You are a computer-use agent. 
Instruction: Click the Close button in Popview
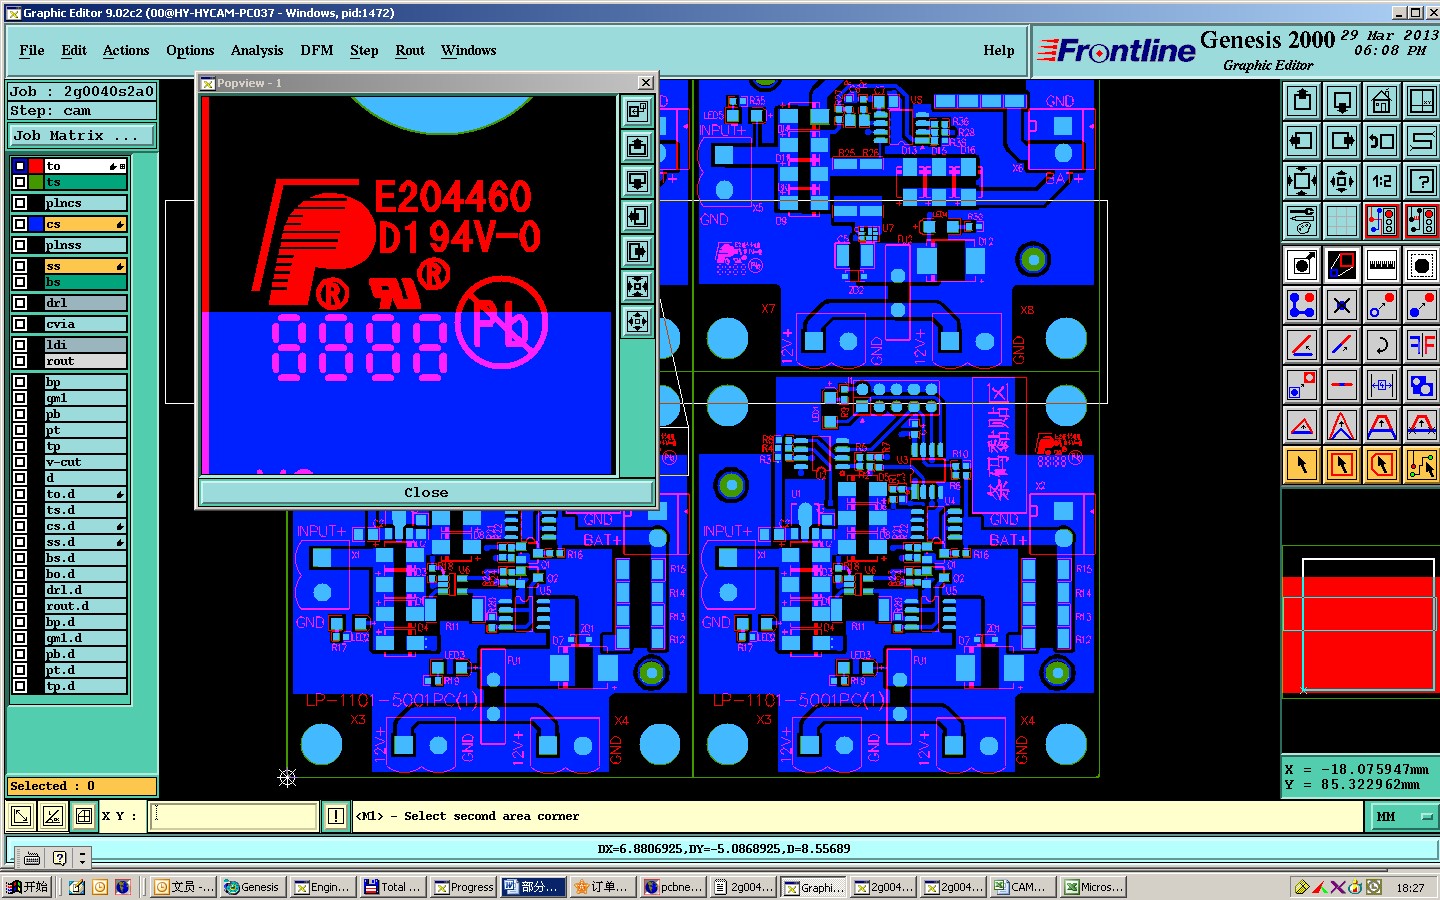tap(426, 492)
